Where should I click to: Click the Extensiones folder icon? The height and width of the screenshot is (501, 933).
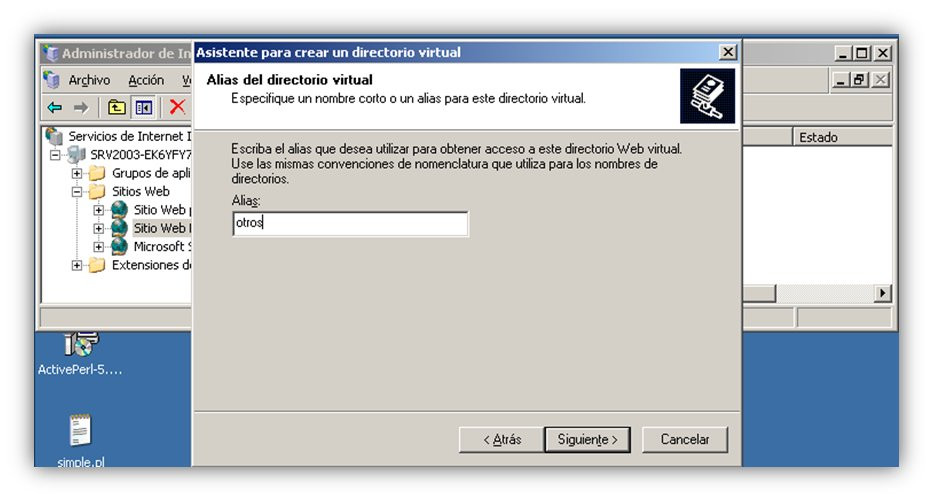[x=96, y=265]
